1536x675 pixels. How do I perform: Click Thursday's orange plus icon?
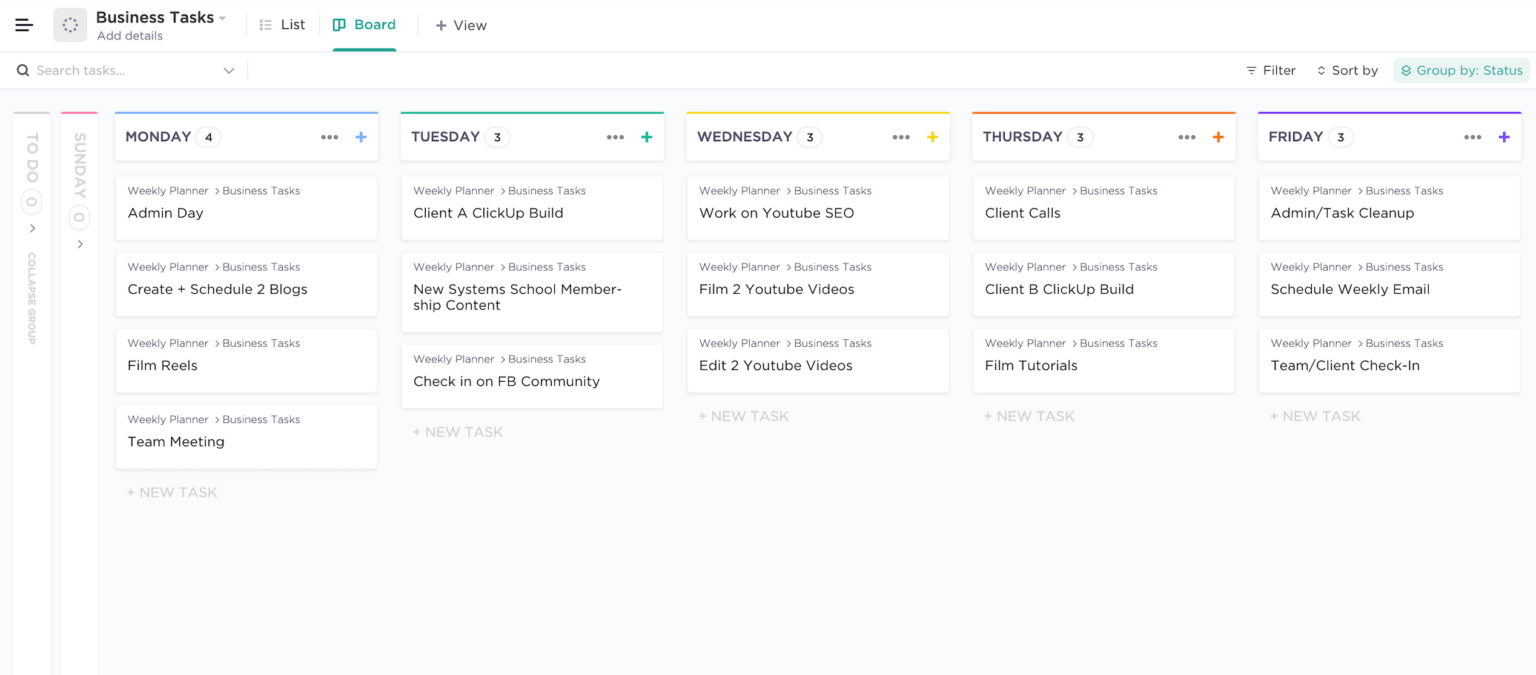(1218, 137)
